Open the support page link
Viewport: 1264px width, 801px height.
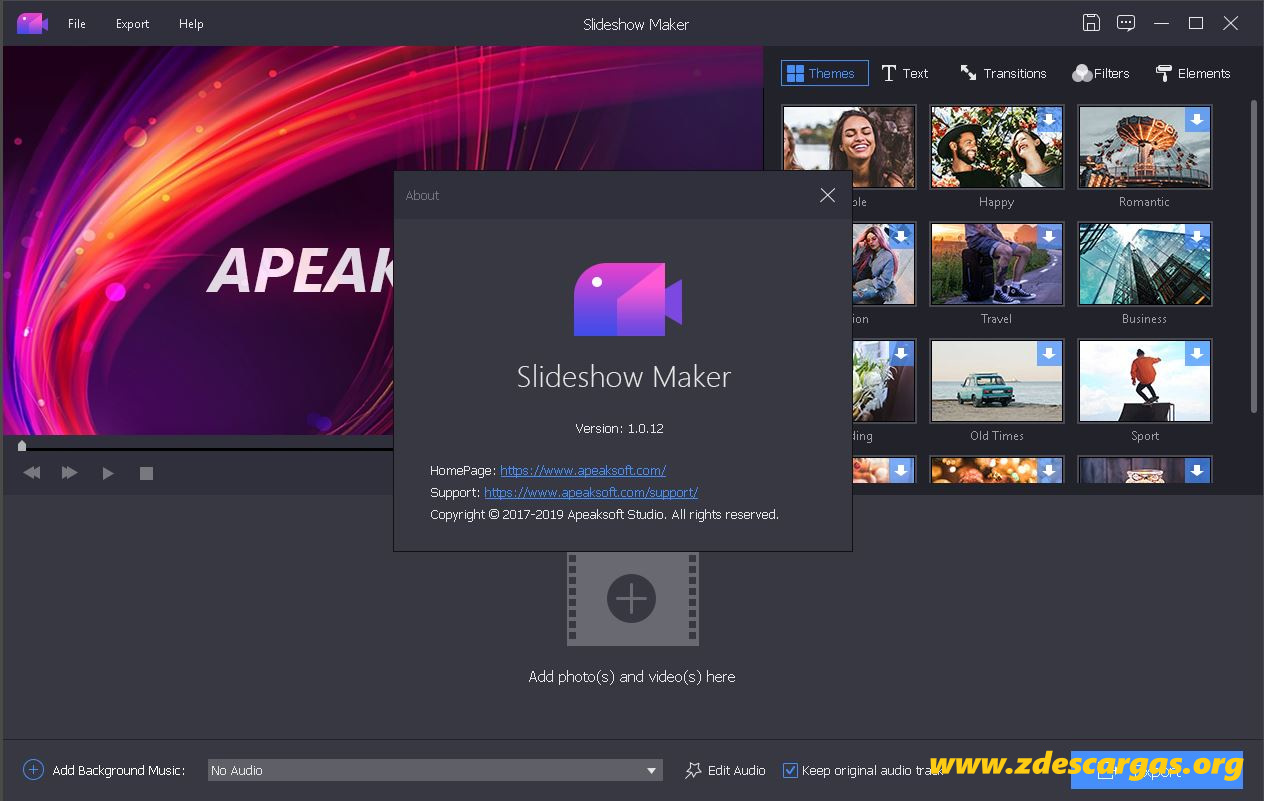(591, 492)
